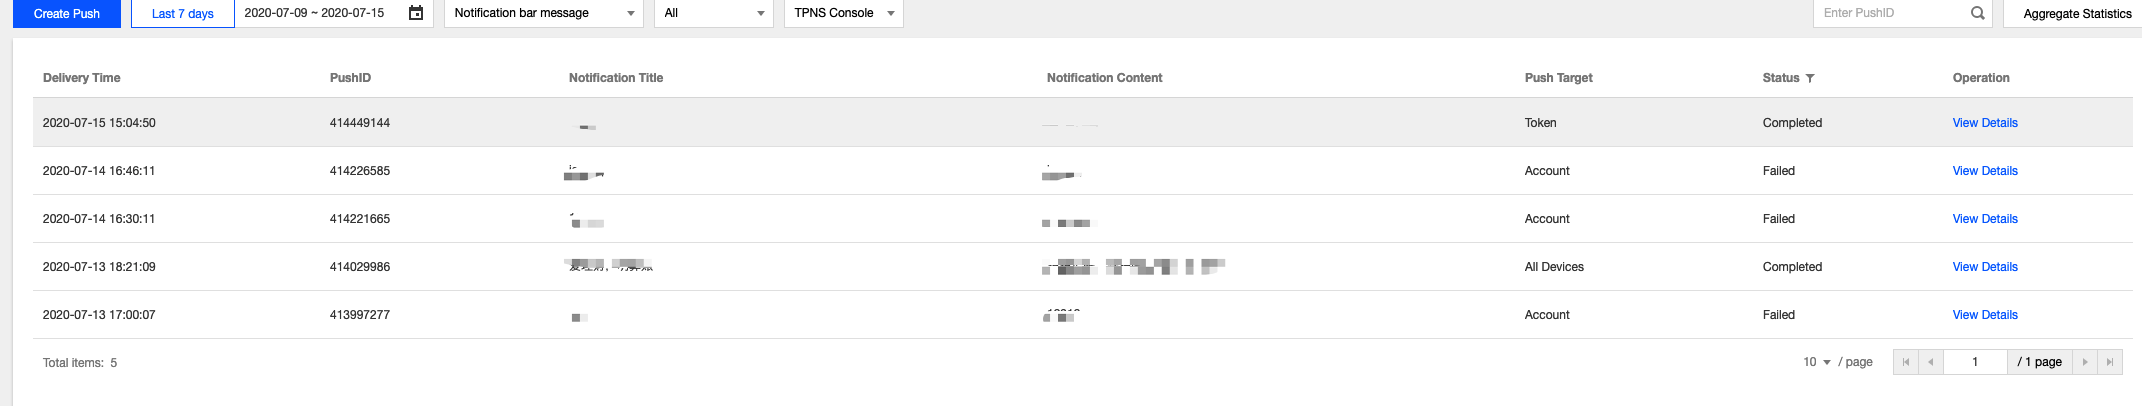The image size is (2142, 406).
Task: Expand the TPNS Console source dropdown
Action: coord(844,13)
